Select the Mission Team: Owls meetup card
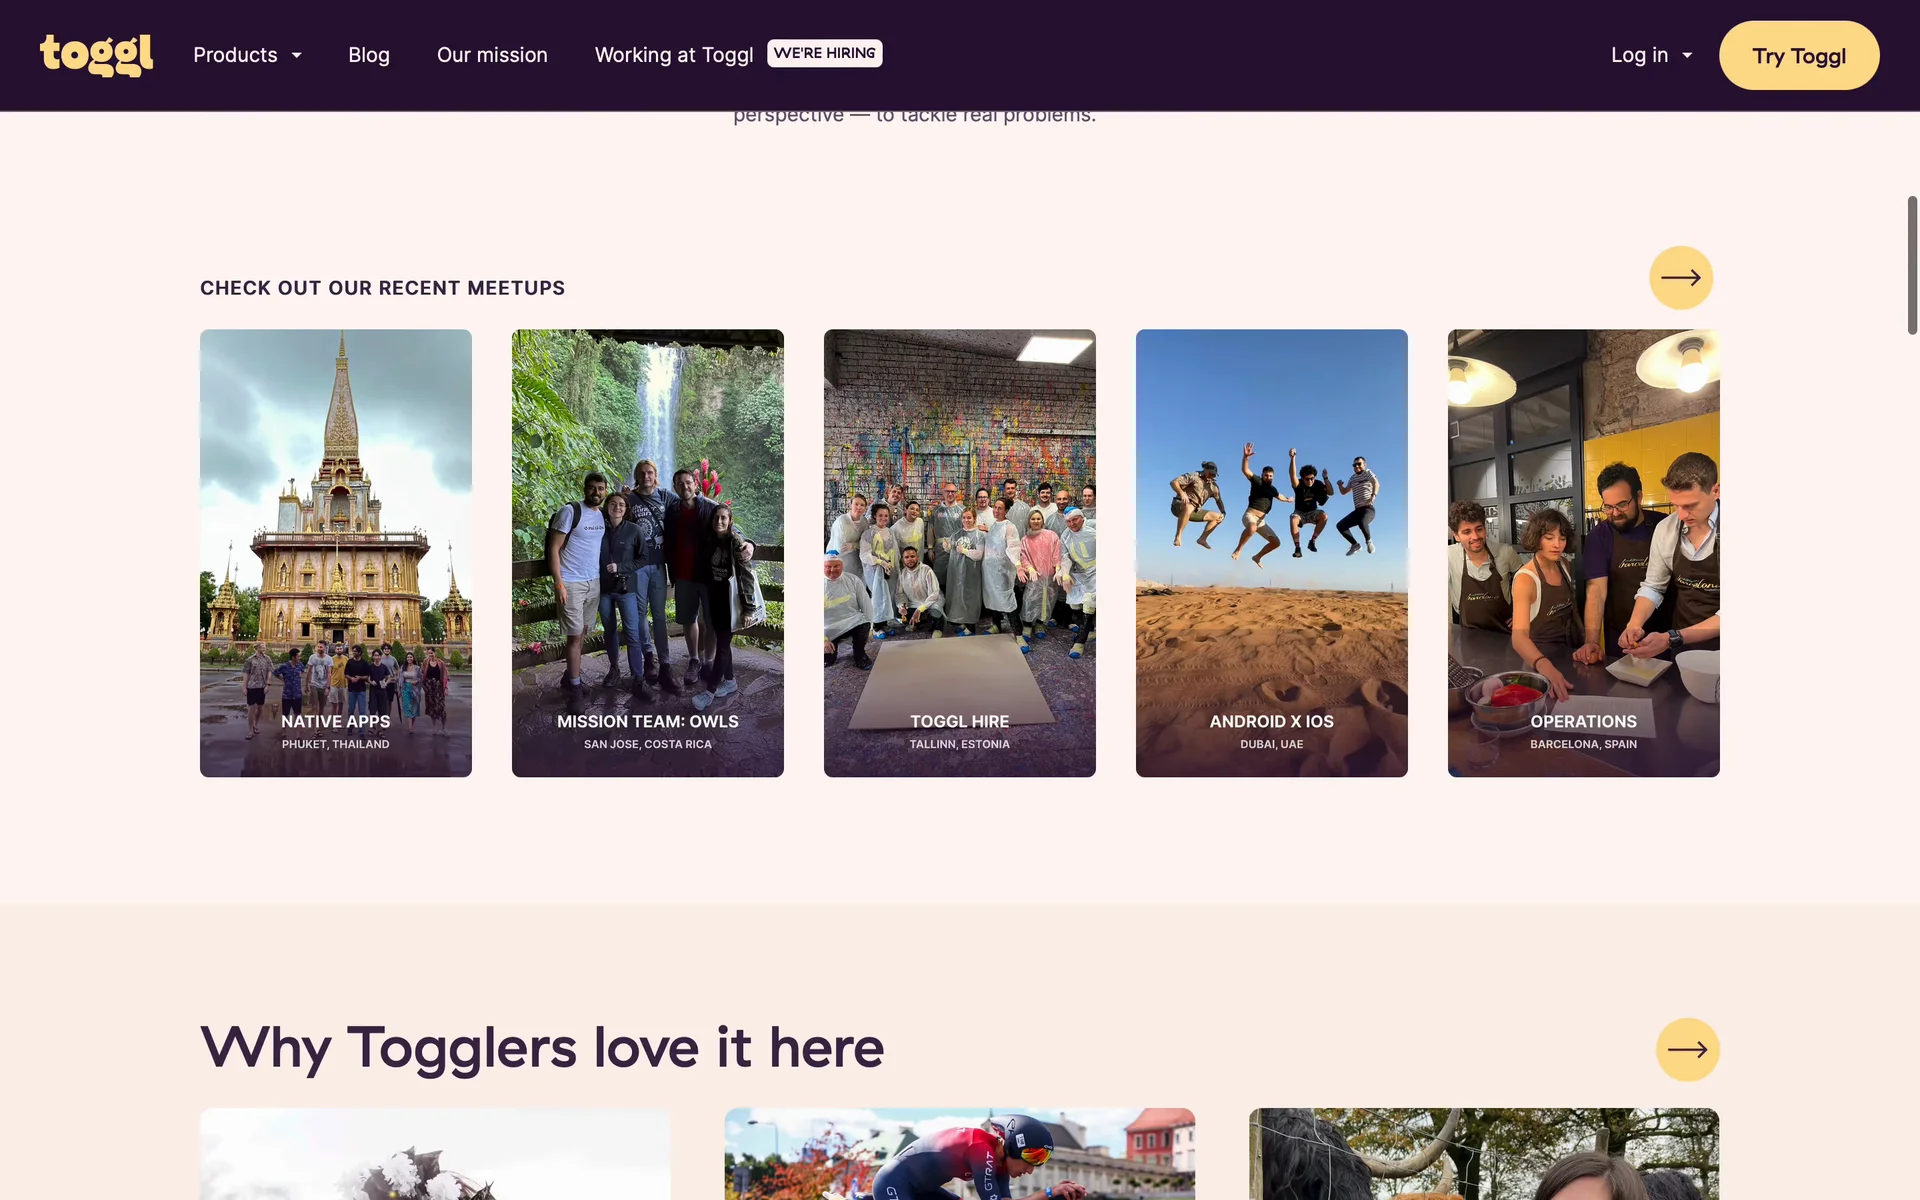 click(x=648, y=552)
